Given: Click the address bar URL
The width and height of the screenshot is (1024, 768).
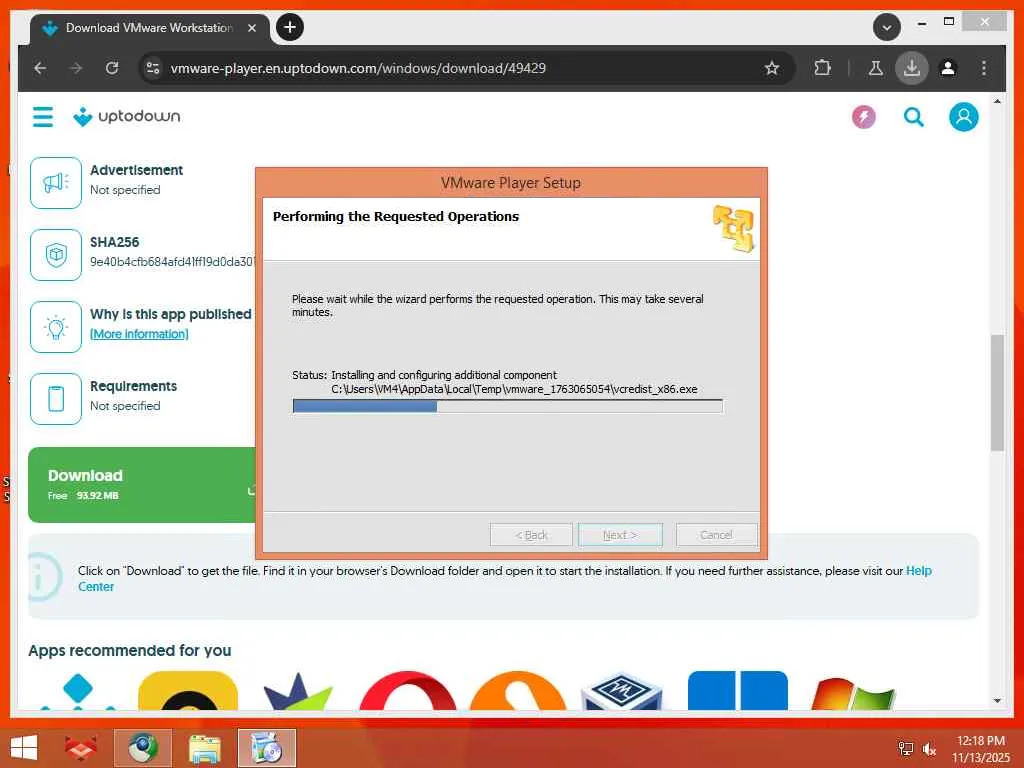Looking at the screenshot, I should tap(358, 68).
